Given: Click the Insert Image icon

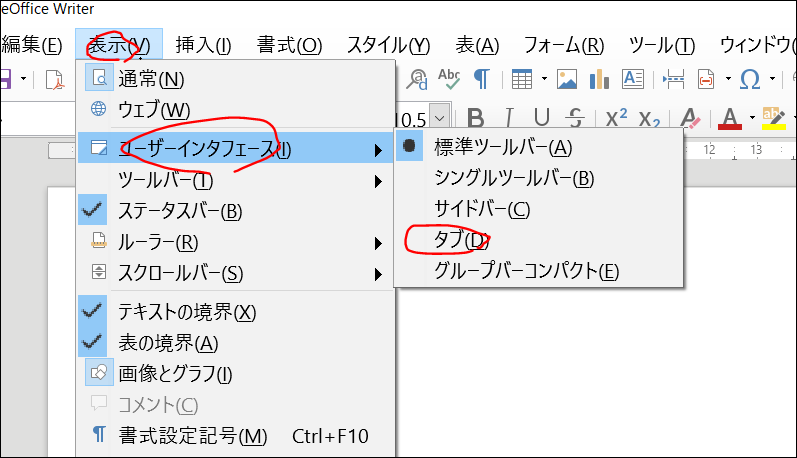Looking at the screenshot, I should pos(567,79).
